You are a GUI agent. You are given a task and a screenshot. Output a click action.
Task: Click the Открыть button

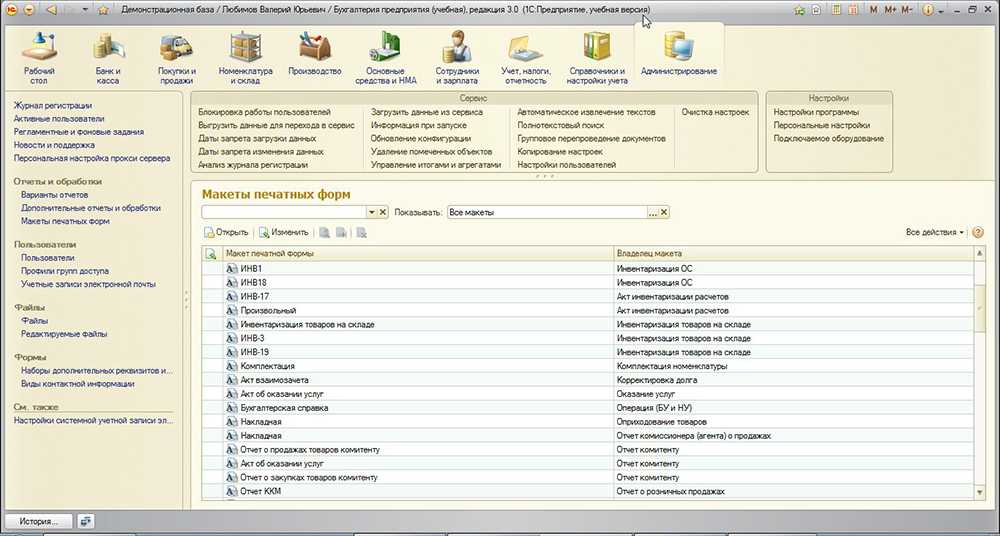click(x=226, y=232)
